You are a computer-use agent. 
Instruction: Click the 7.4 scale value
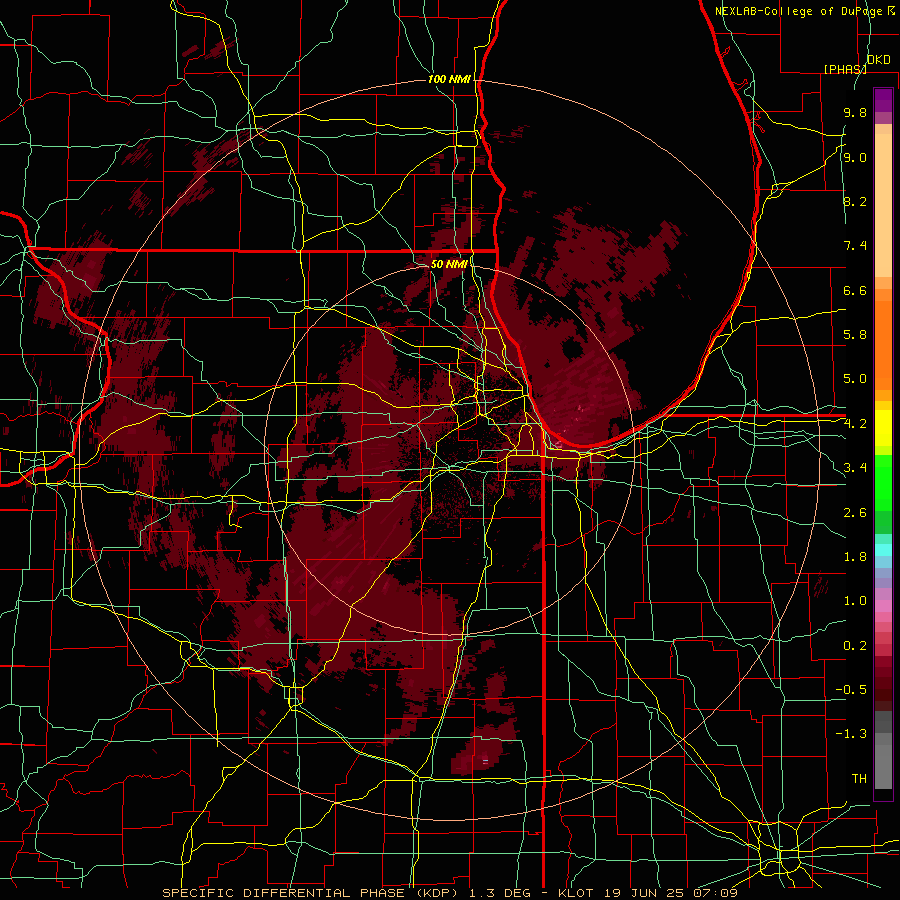[x=855, y=246]
